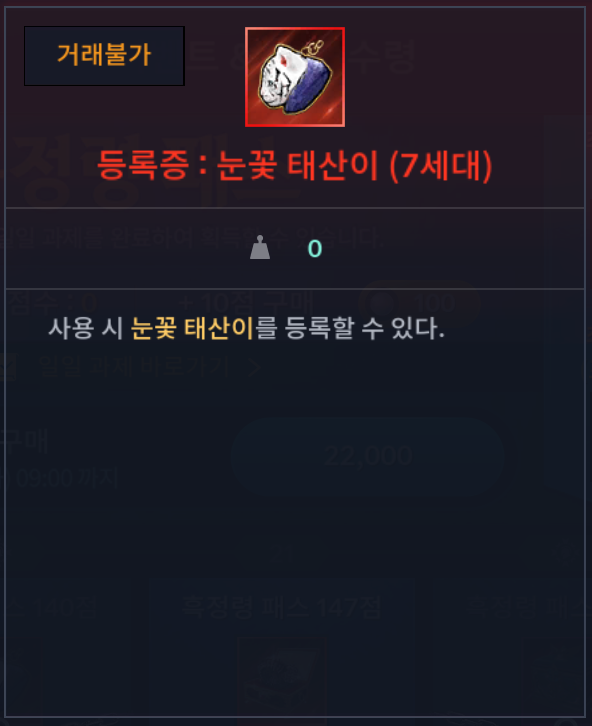
Task: Open the faded 일일 과제 바로가기 link
Action: click(x=134, y=367)
